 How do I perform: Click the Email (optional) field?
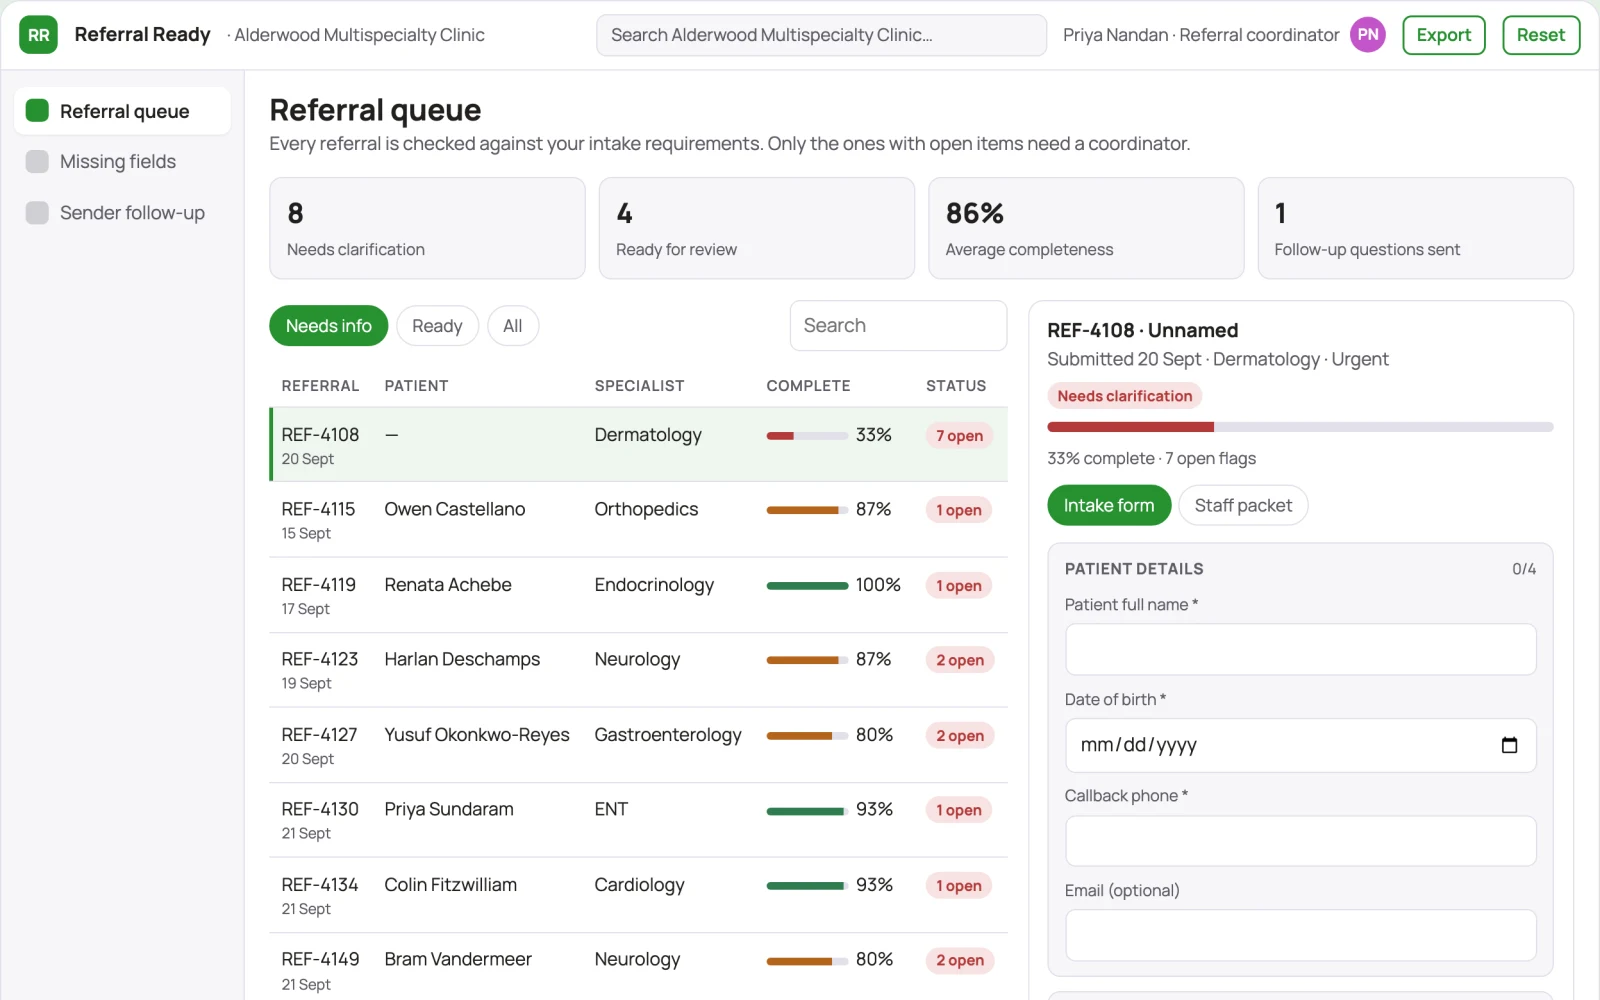point(1300,935)
